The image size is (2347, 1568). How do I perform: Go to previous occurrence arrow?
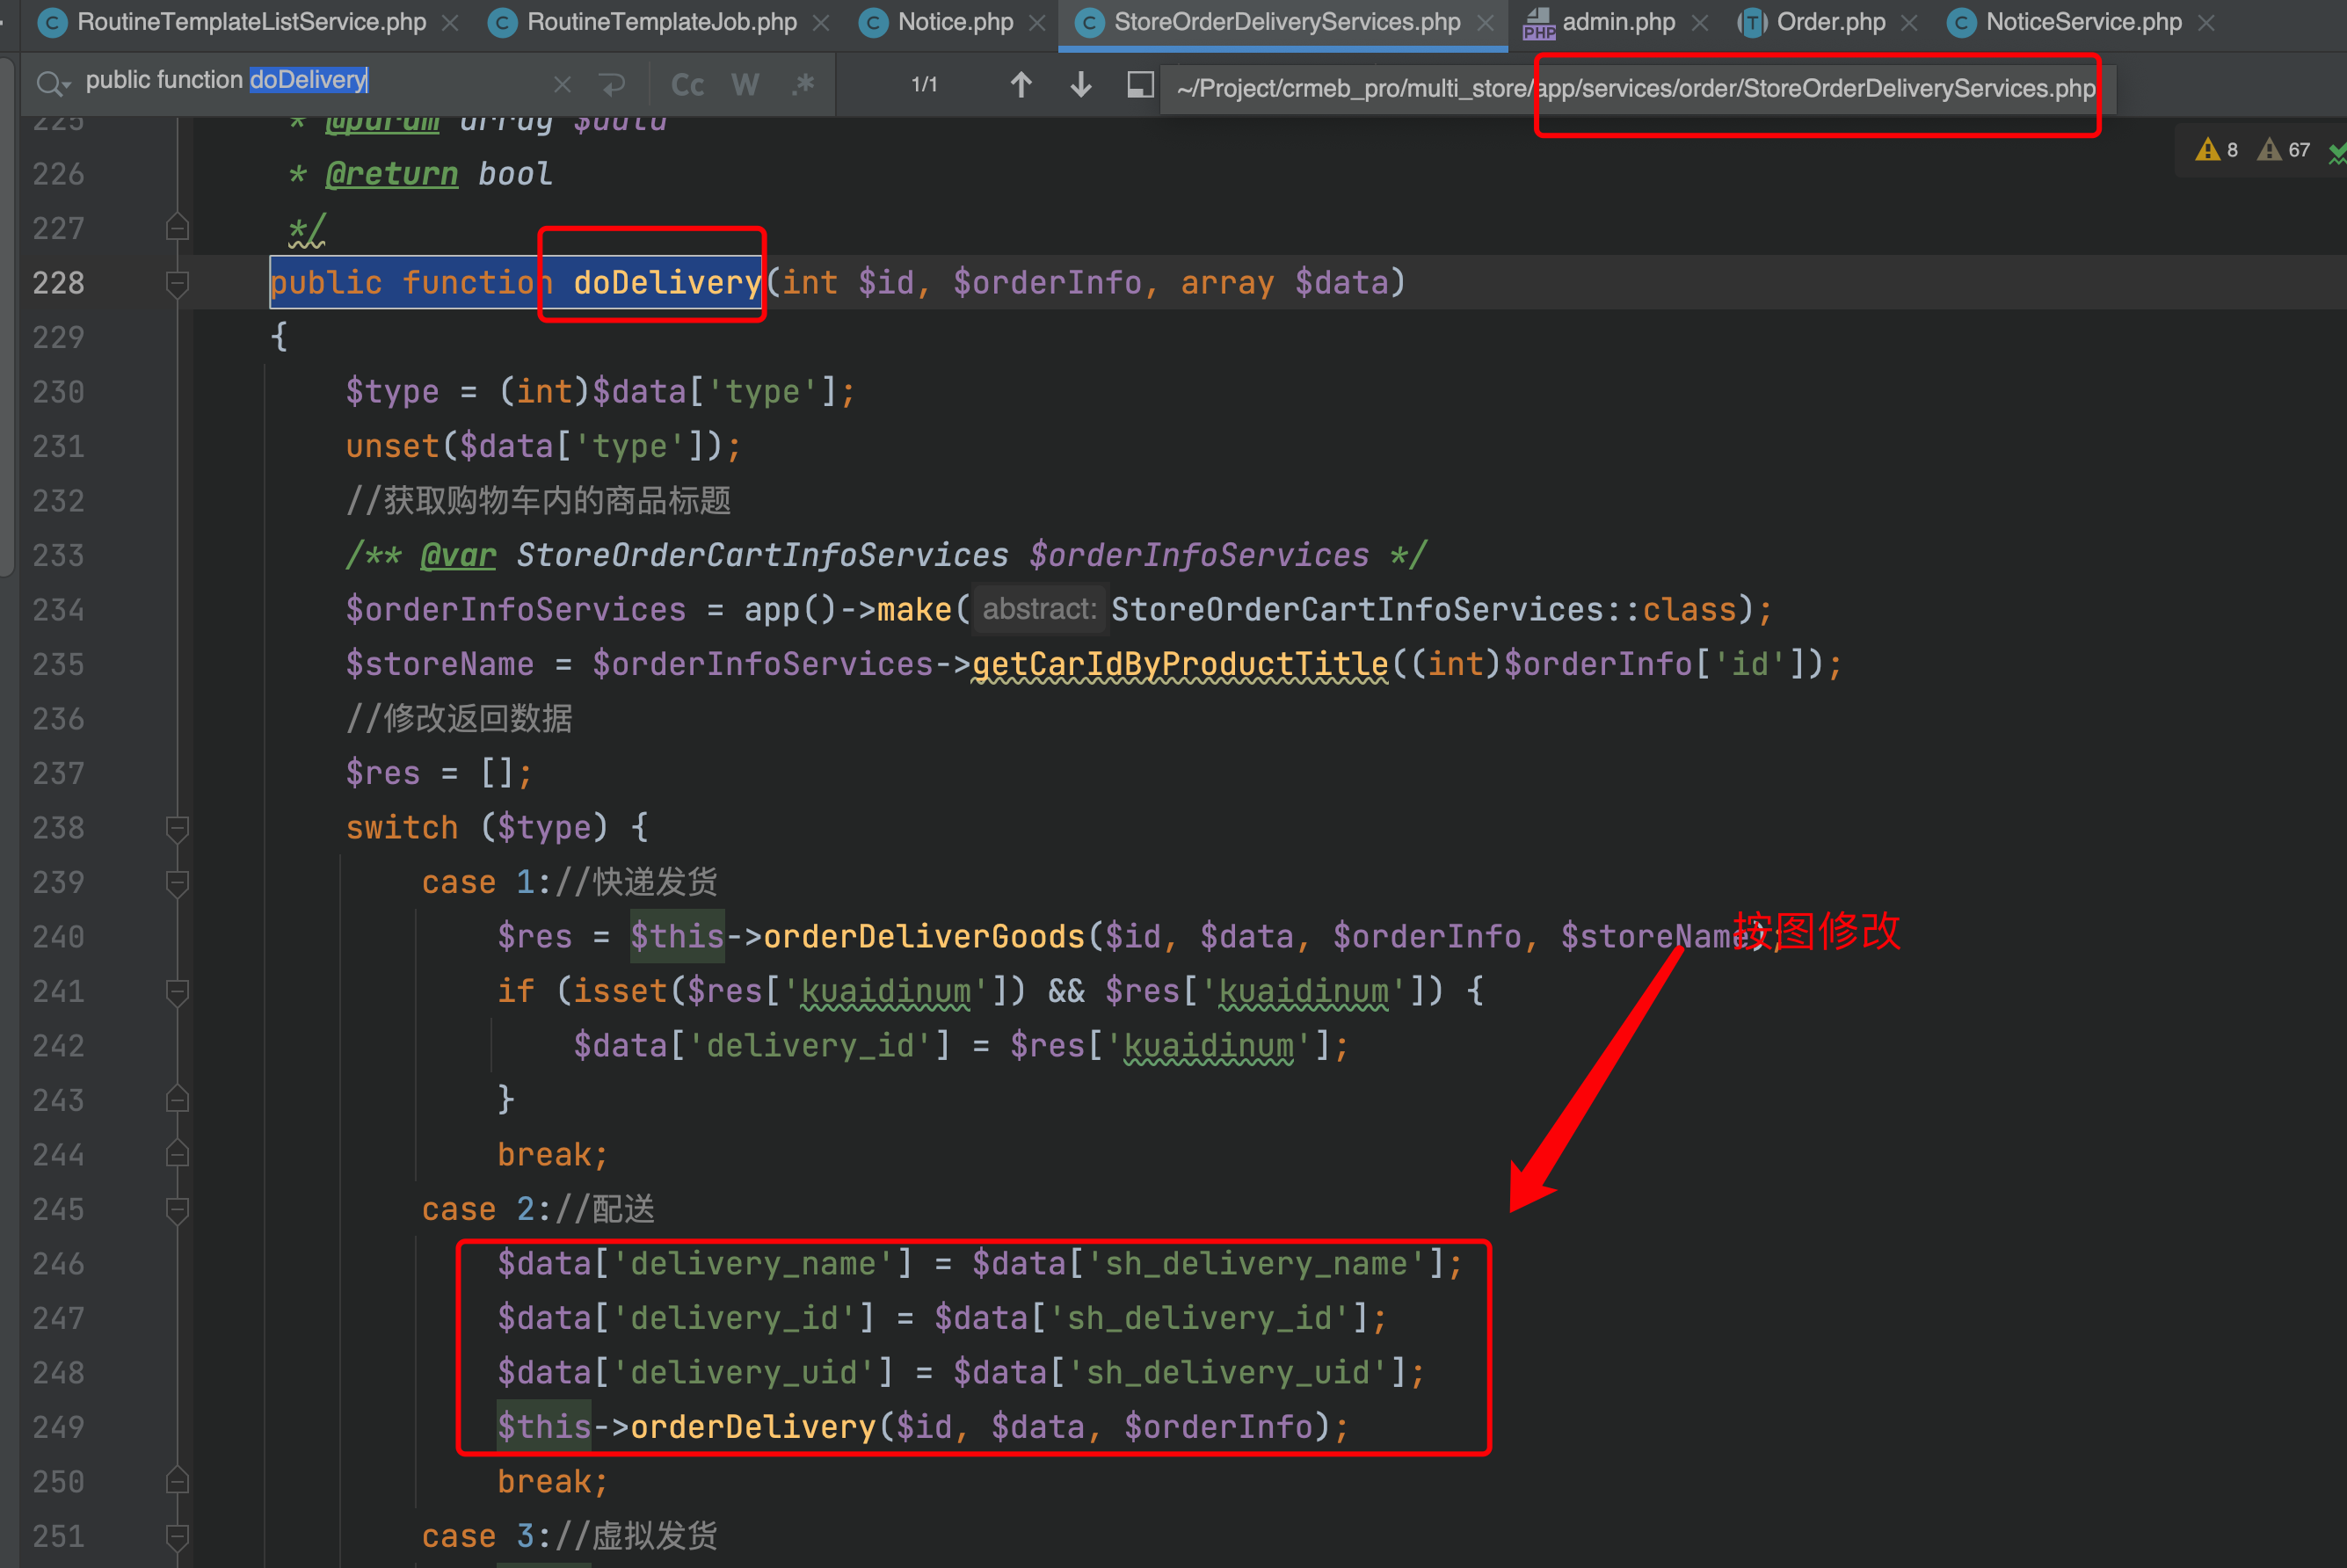[1020, 85]
